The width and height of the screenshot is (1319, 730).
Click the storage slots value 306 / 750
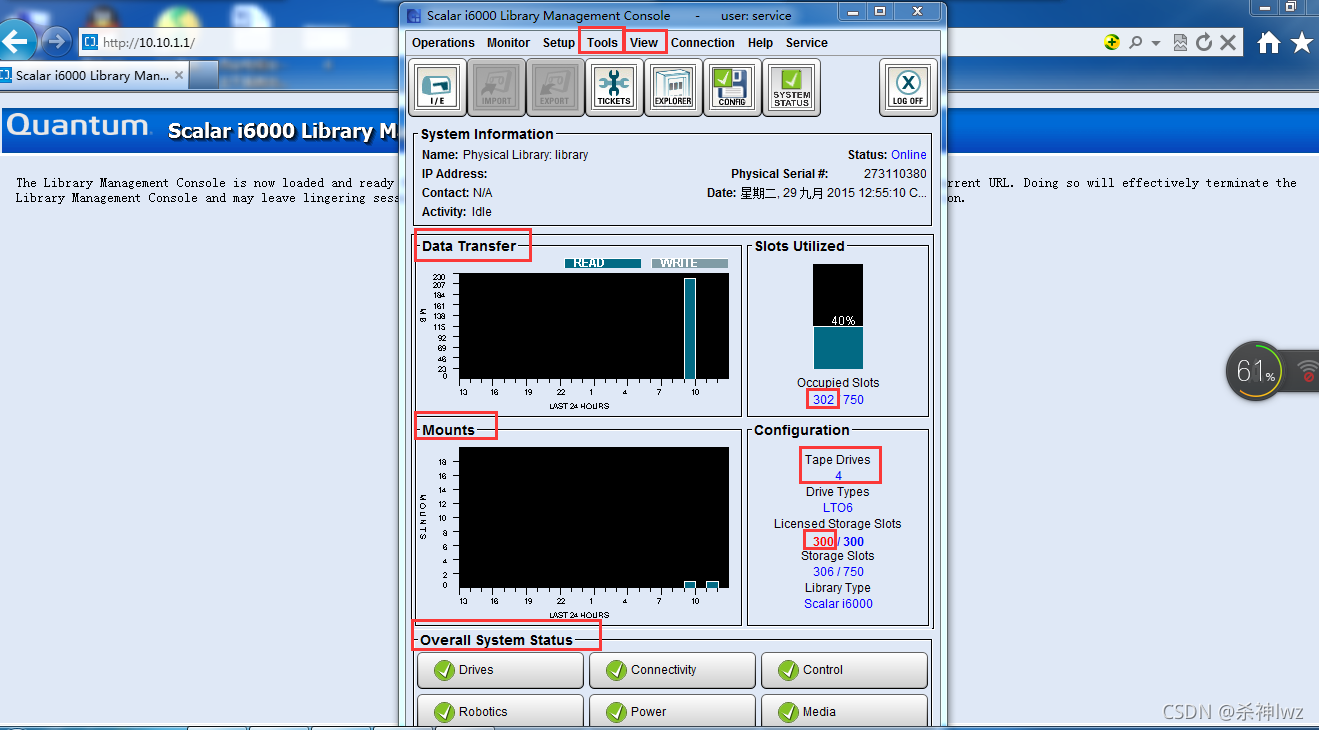click(838, 572)
